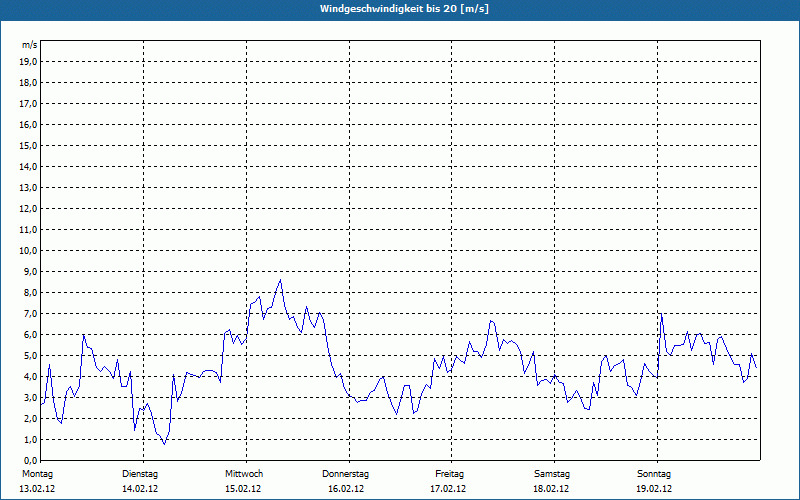This screenshot has height=500, width=800.
Task: Click the chart title Windgeschwindigkeit bis 20 [m/s]
Action: pyautogui.click(x=405, y=9)
